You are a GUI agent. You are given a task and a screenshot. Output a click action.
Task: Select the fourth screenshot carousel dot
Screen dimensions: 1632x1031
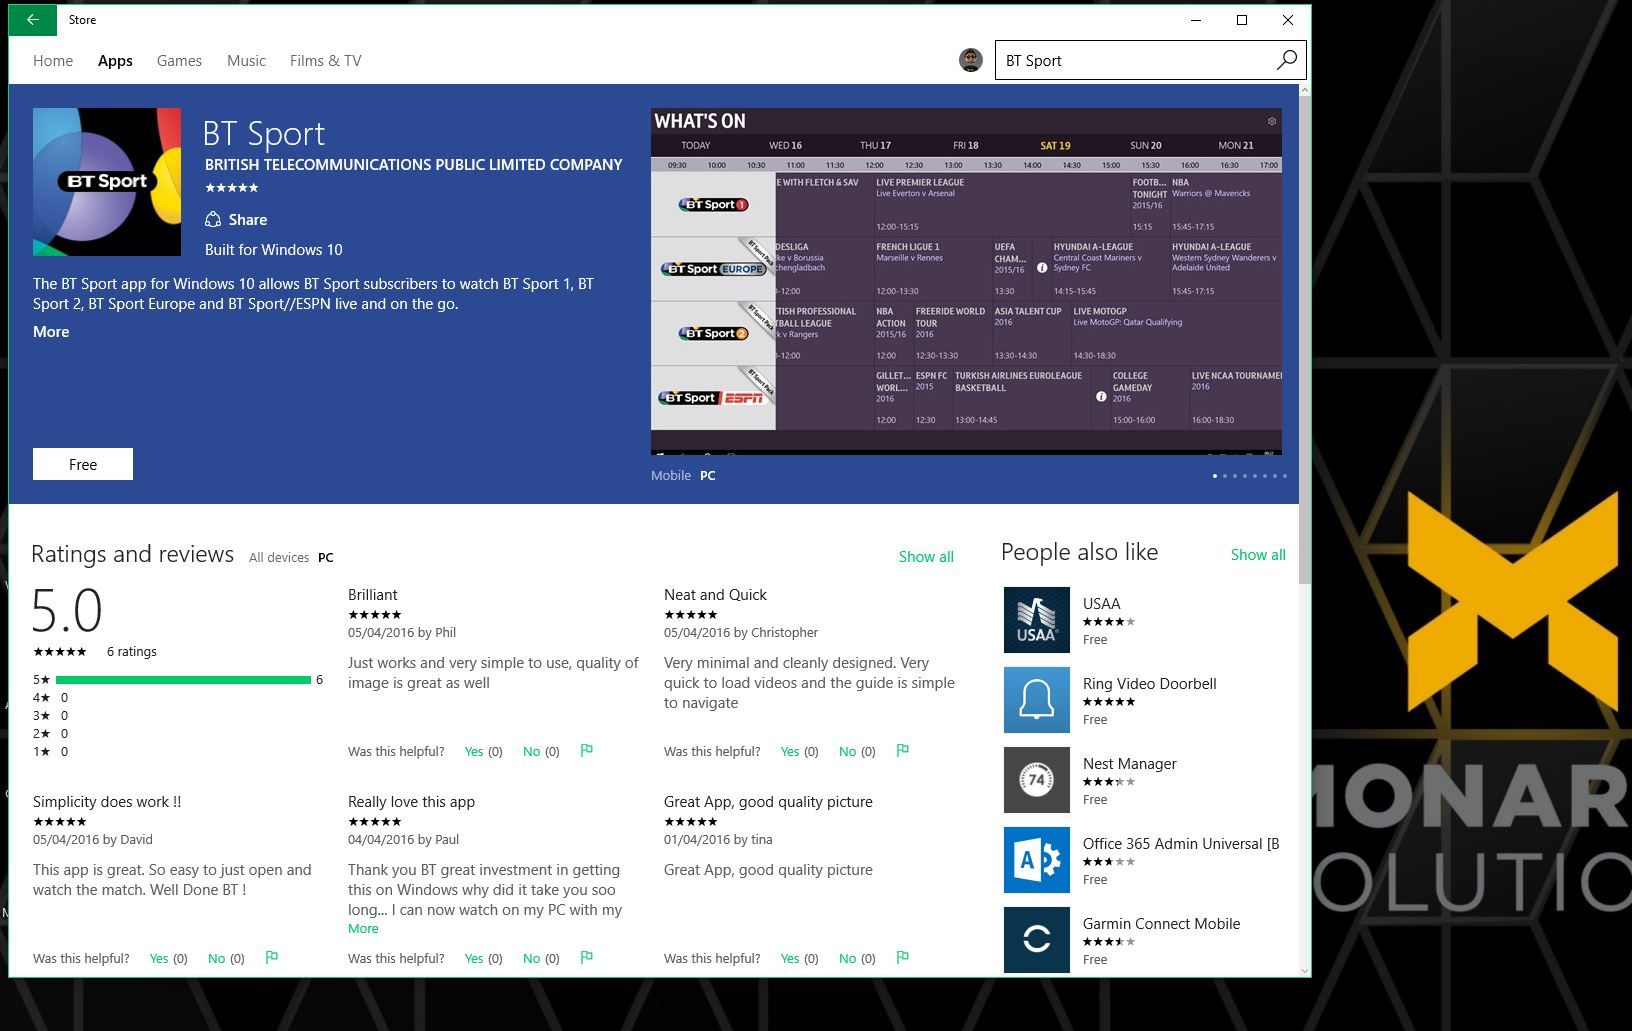point(1245,476)
